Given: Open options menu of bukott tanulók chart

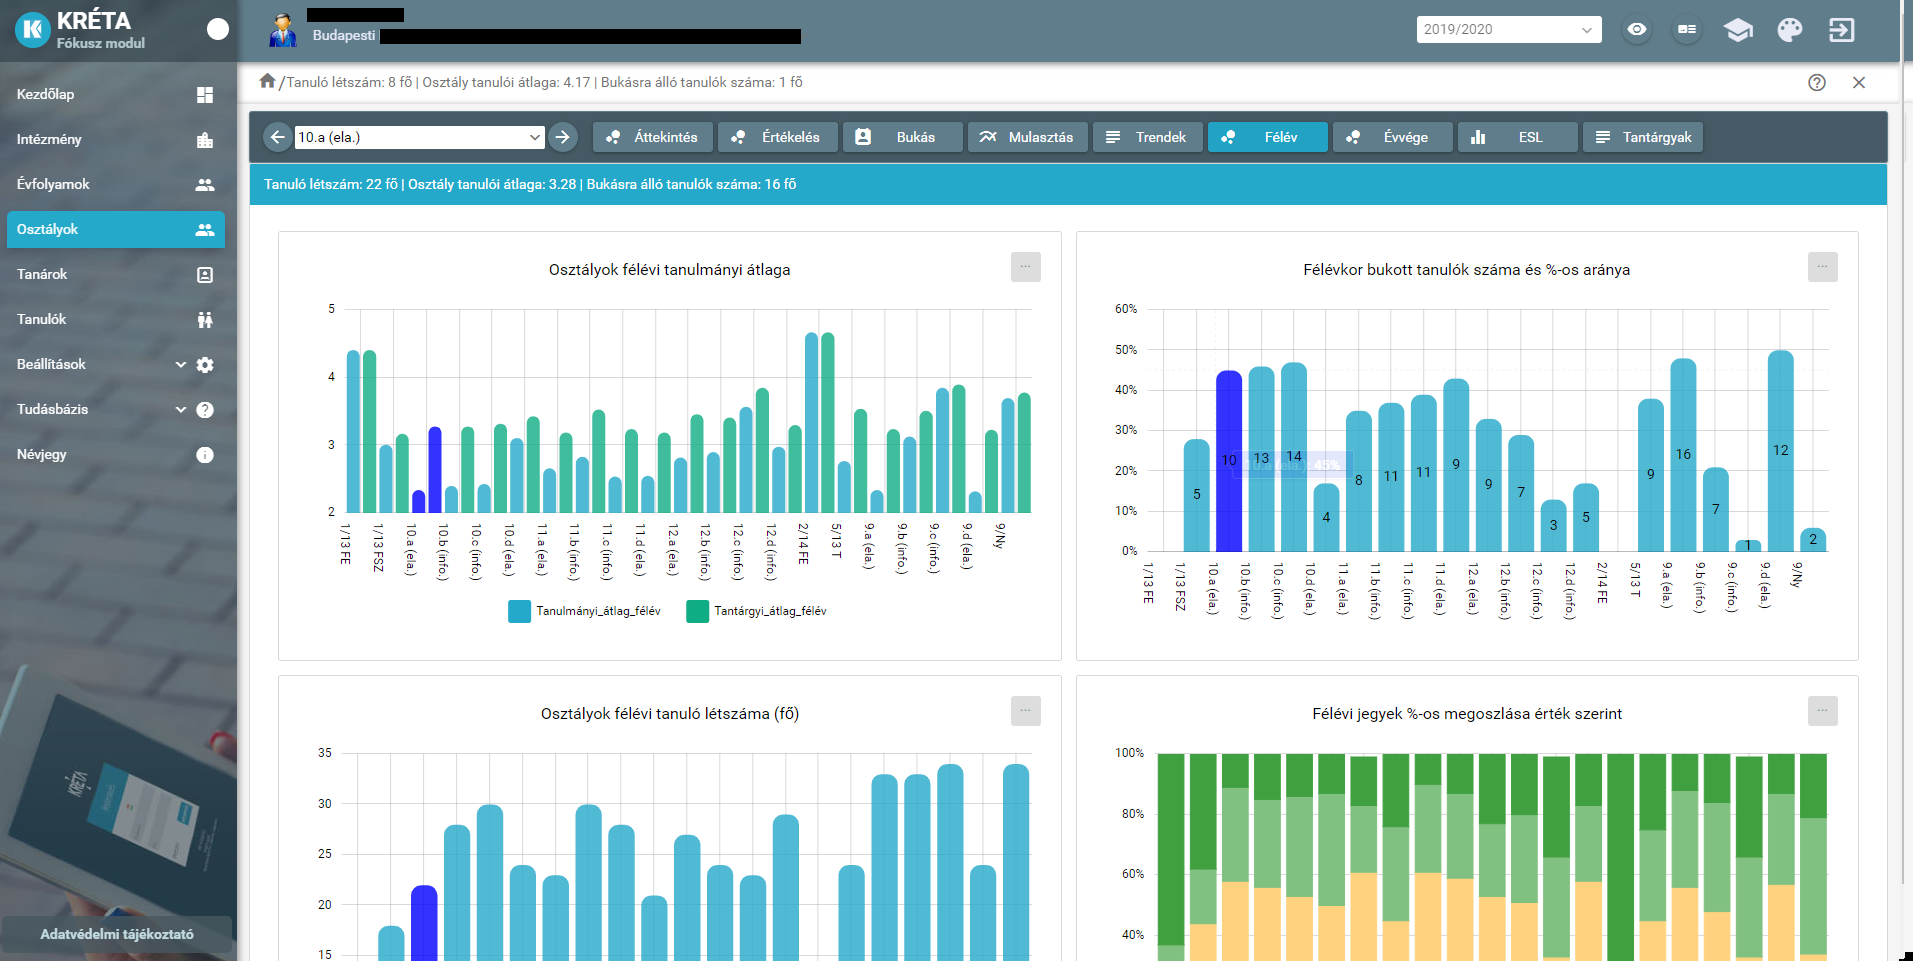Looking at the screenshot, I should [1822, 267].
